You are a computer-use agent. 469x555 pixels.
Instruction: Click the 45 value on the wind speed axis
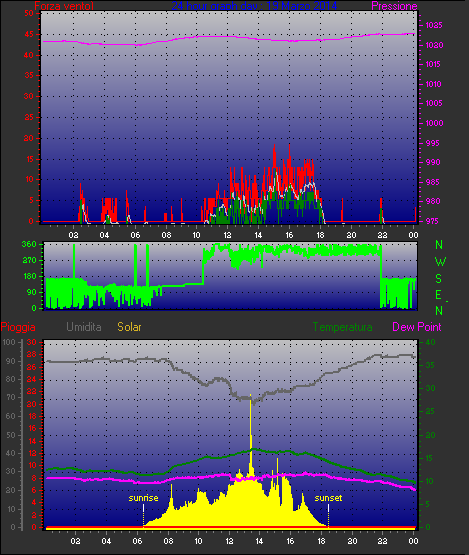pyautogui.click(x=29, y=34)
